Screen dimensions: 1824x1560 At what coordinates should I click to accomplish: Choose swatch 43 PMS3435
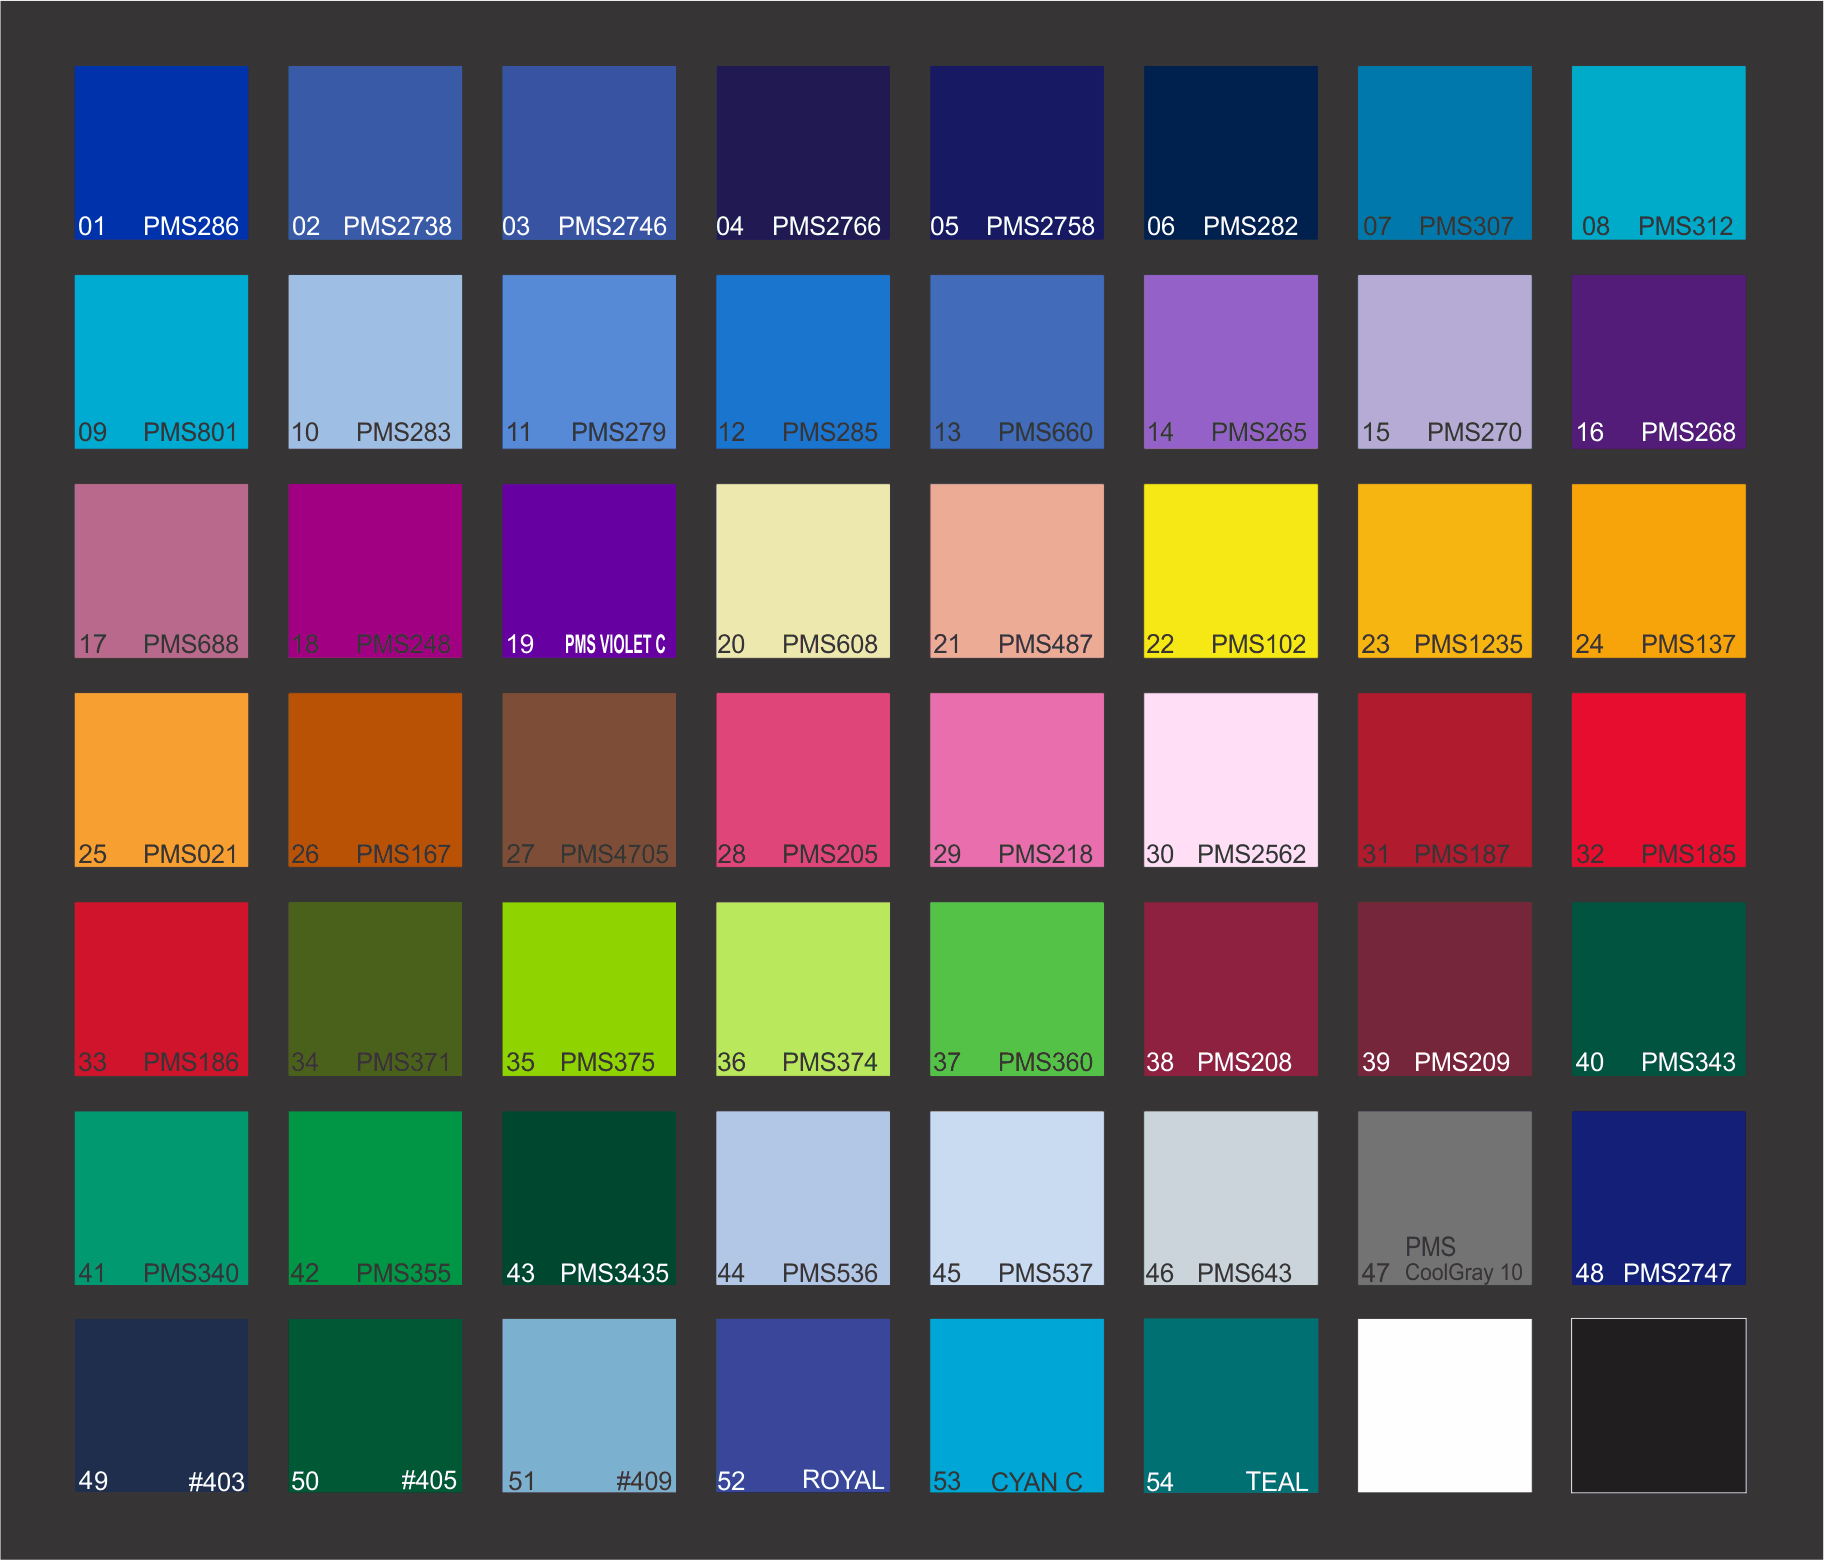(x=589, y=1198)
